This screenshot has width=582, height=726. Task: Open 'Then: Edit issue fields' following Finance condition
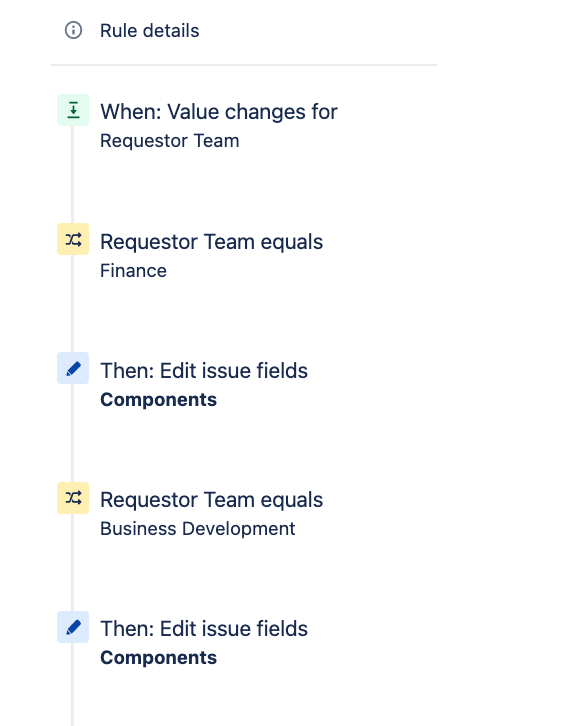point(204,371)
